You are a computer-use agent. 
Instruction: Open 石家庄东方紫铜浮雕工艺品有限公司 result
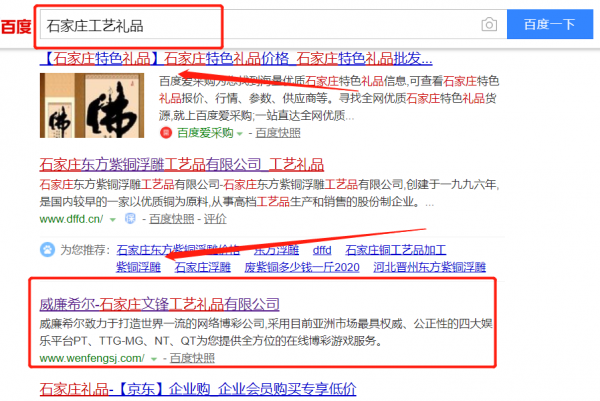pyautogui.click(x=181, y=165)
